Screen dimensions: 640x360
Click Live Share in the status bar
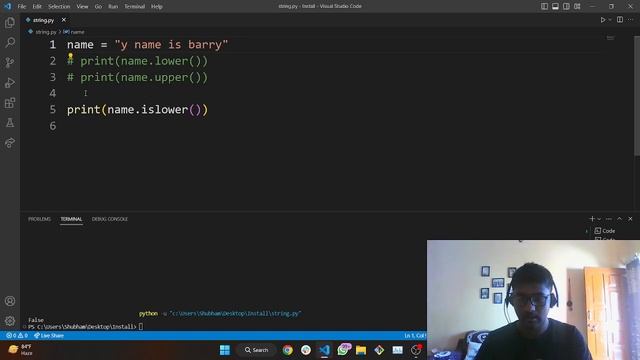[x=49, y=336]
